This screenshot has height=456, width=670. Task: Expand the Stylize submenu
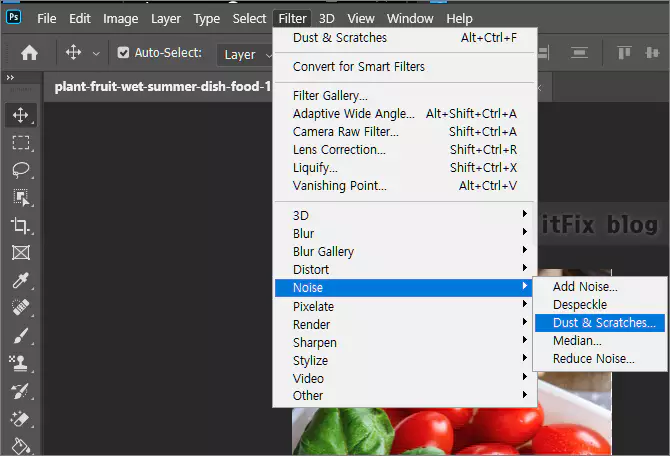pos(404,360)
